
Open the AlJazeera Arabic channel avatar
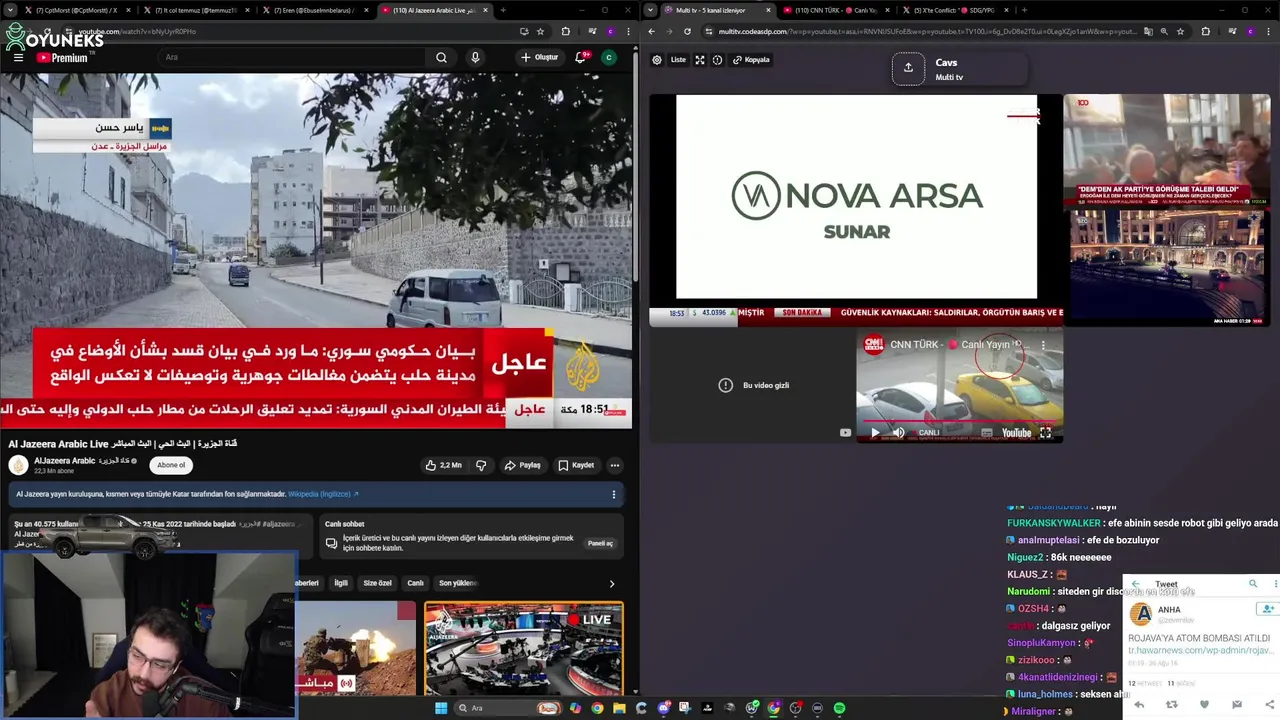coord(18,465)
